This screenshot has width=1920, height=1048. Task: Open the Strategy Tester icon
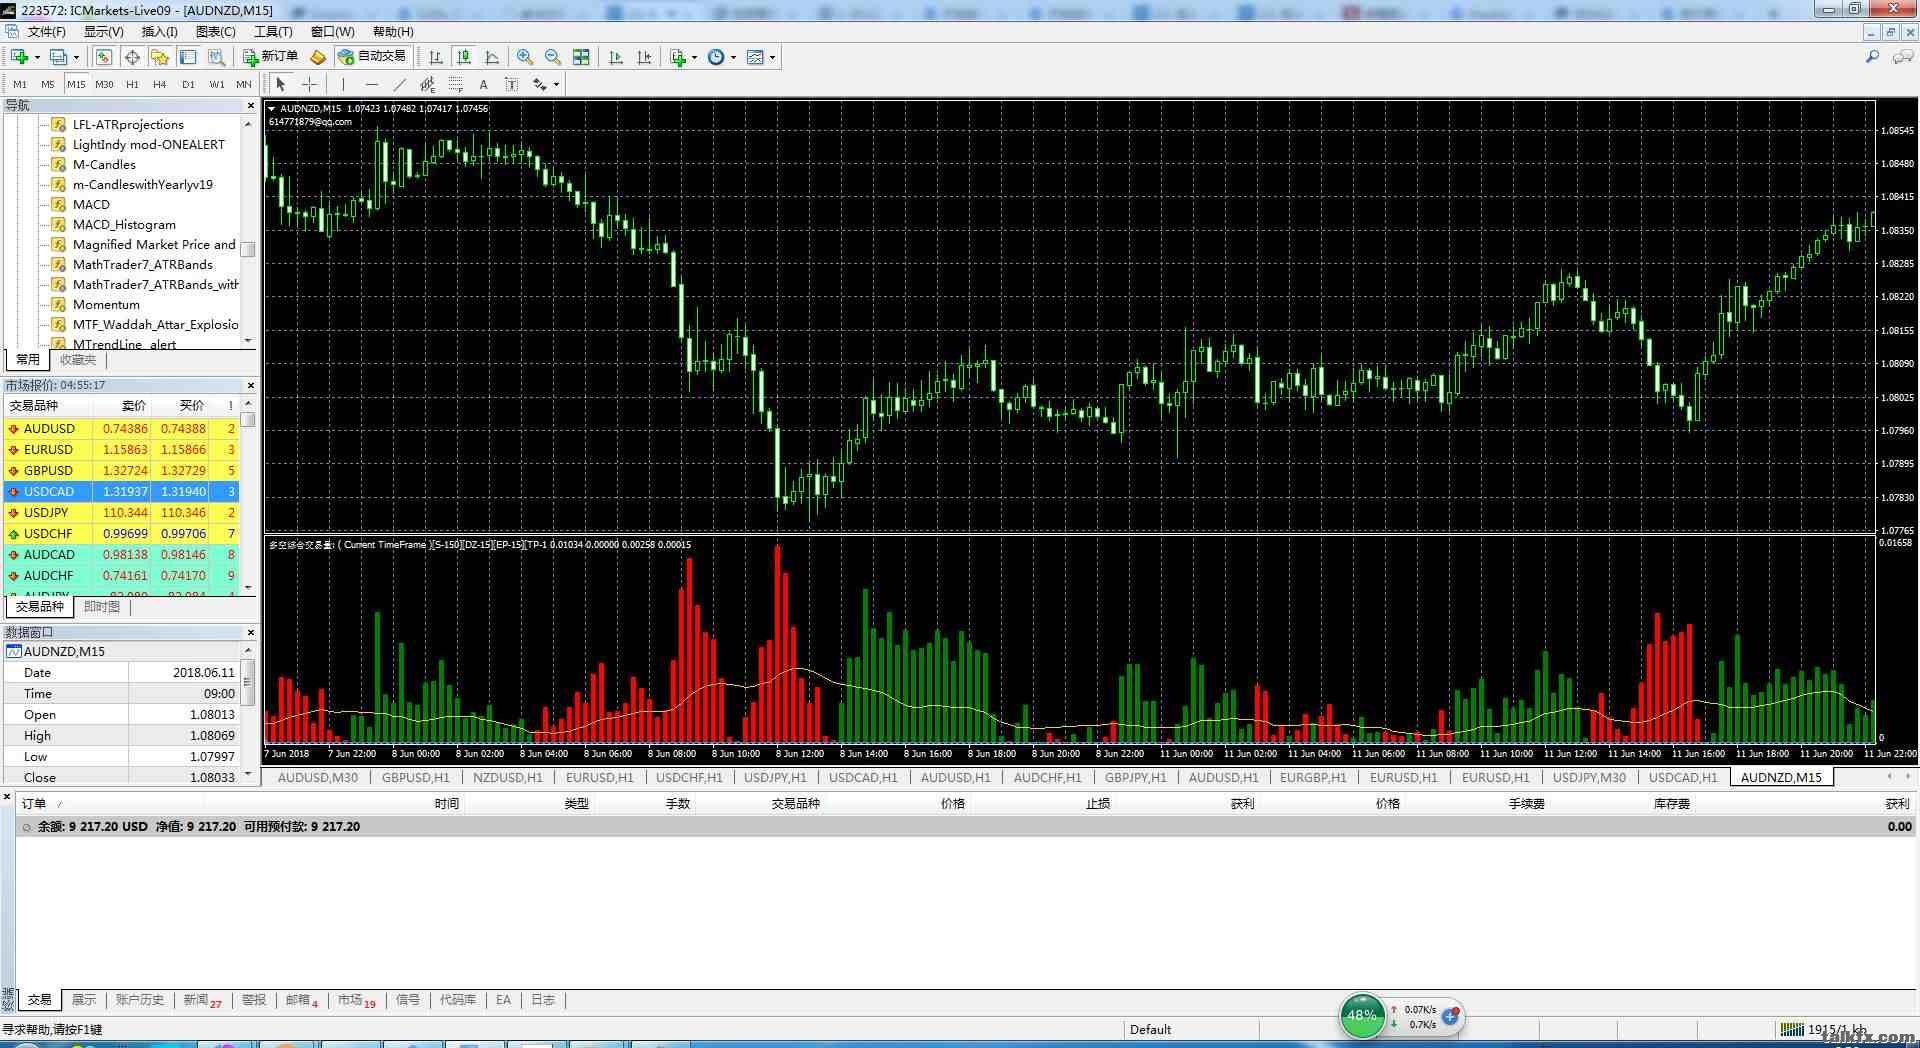[216, 57]
